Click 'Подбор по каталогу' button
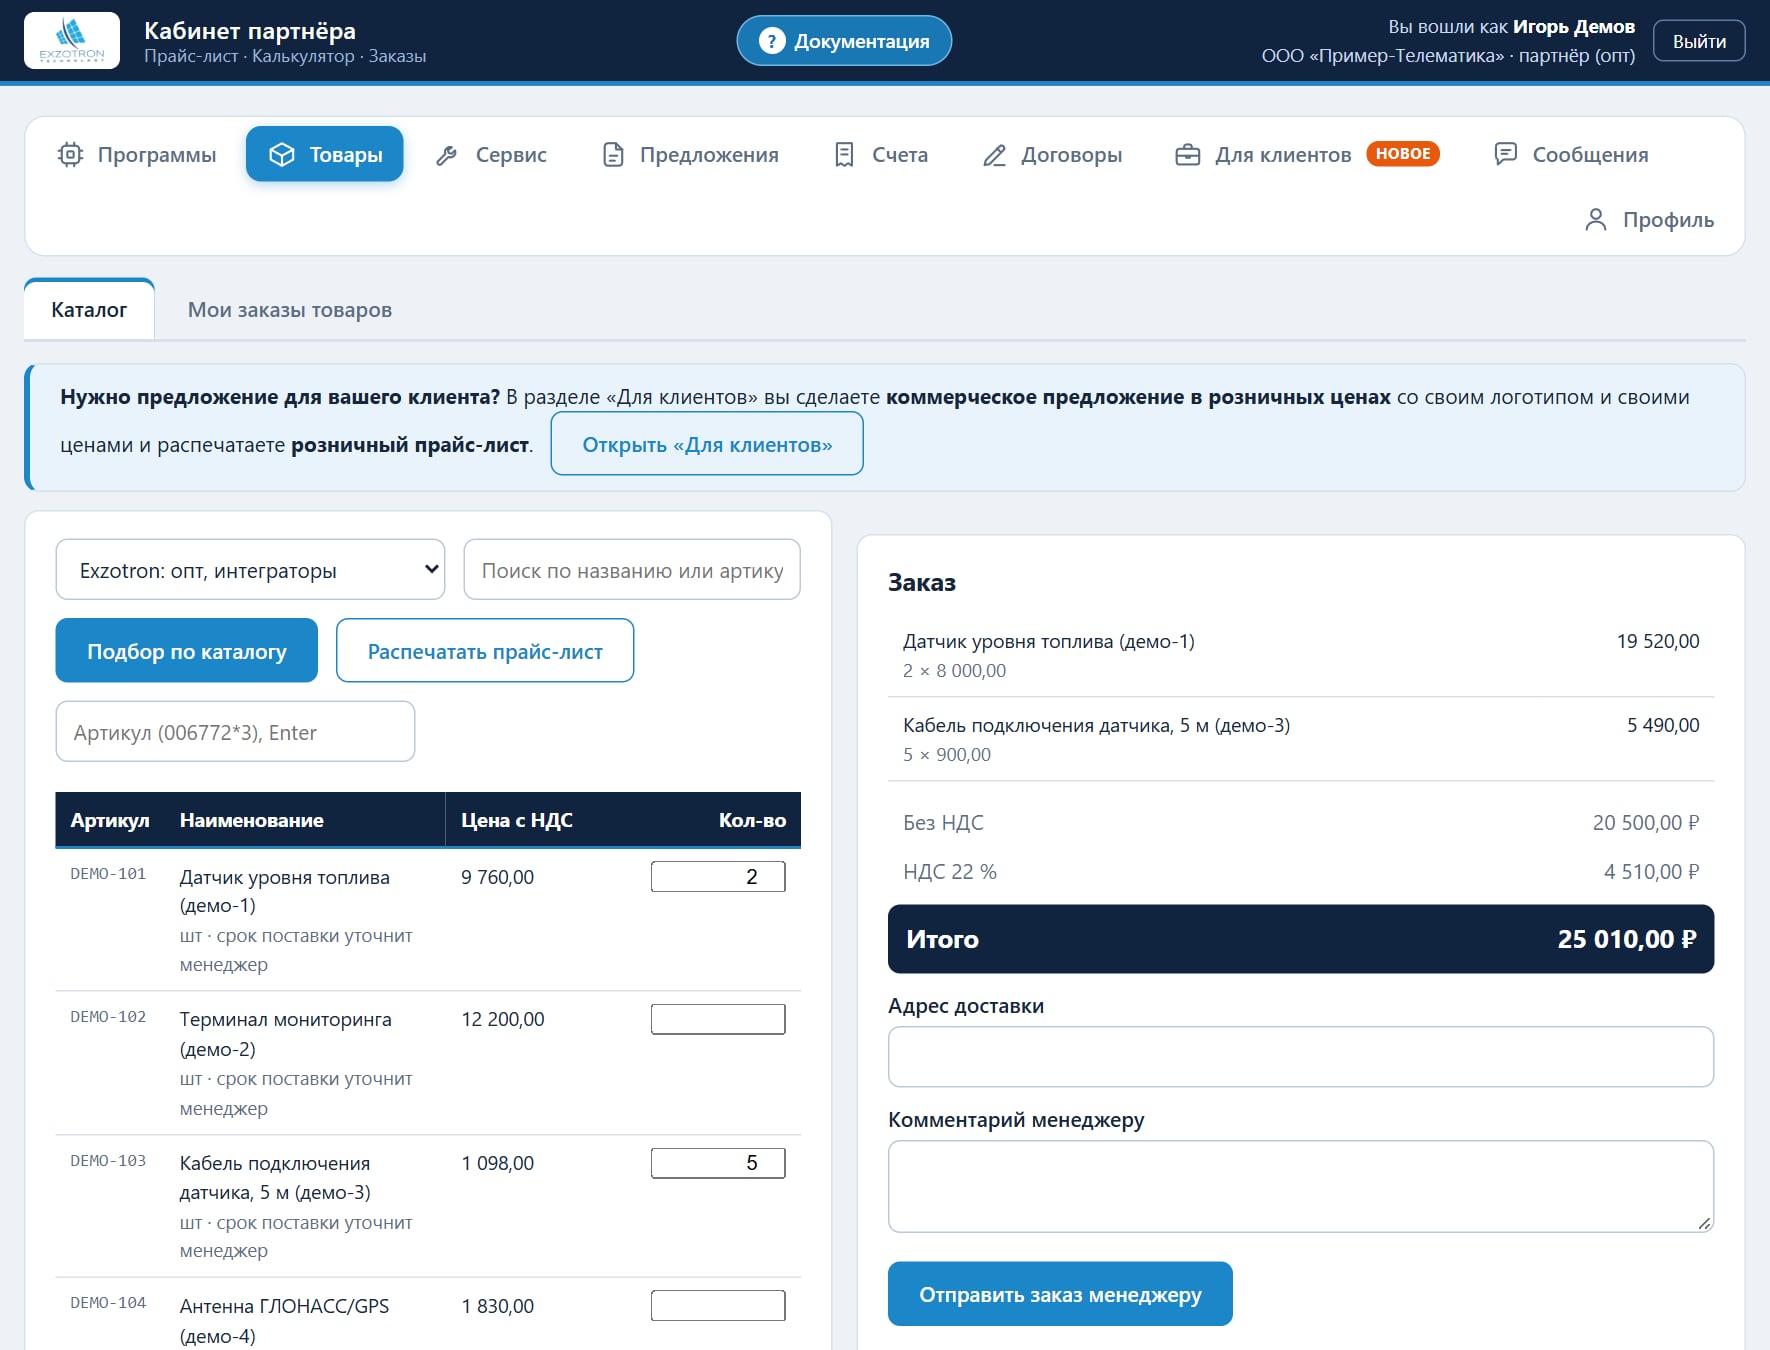This screenshot has width=1770, height=1350. 187,651
